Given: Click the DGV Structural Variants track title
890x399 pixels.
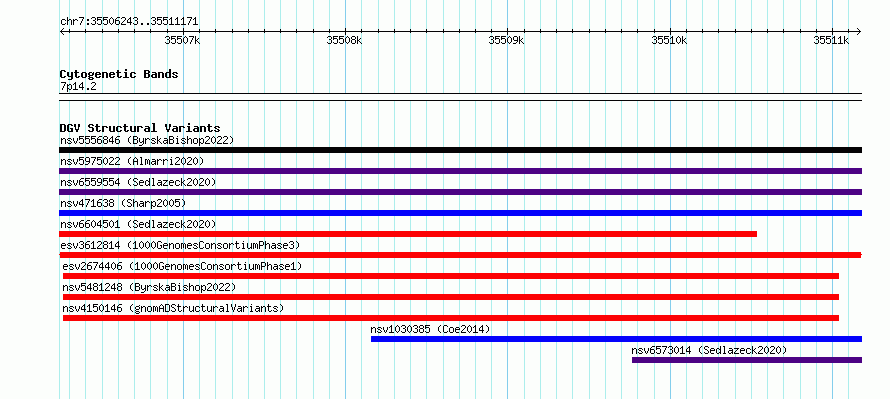Looking at the screenshot, I should point(140,128).
